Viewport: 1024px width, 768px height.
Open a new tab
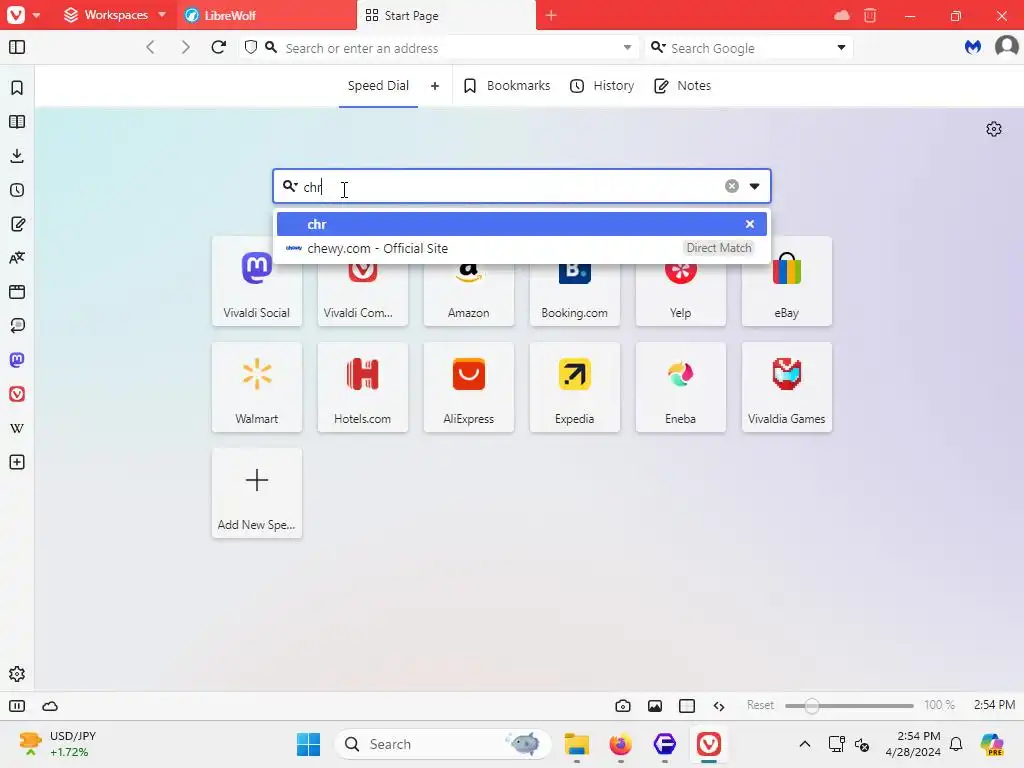(x=551, y=15)
